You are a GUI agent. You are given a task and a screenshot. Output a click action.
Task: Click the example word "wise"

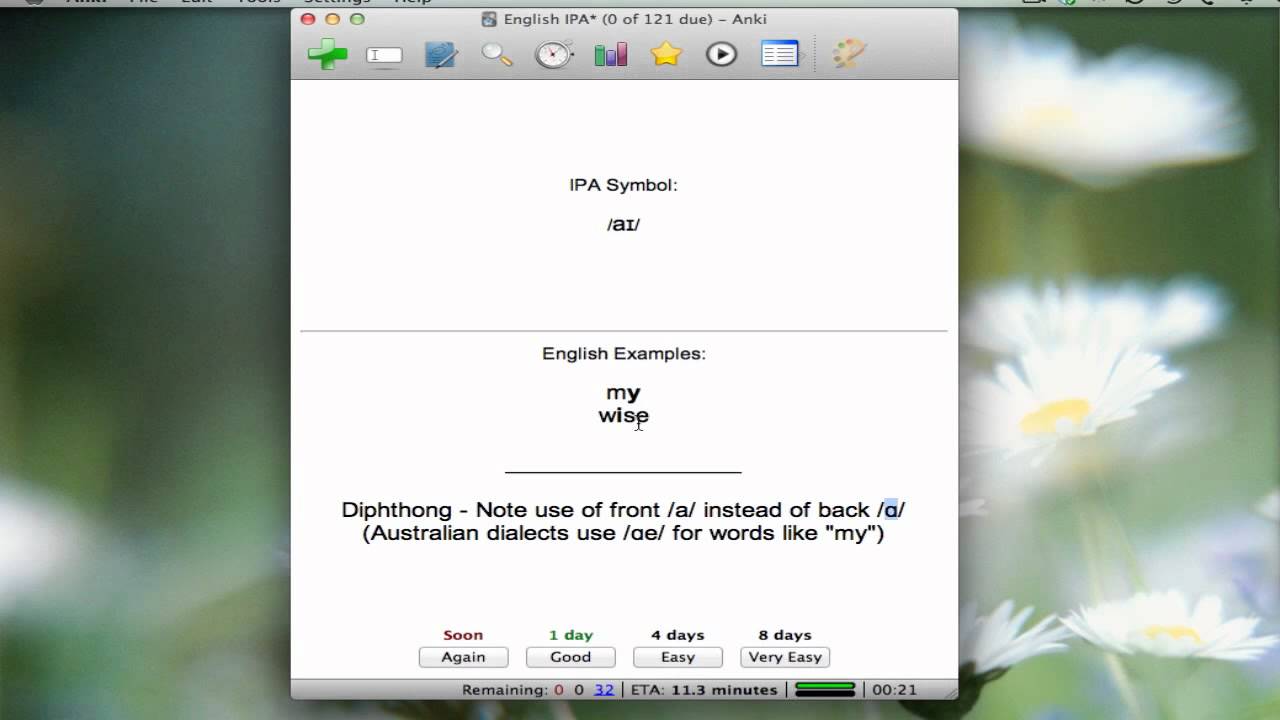coord(624,415)
